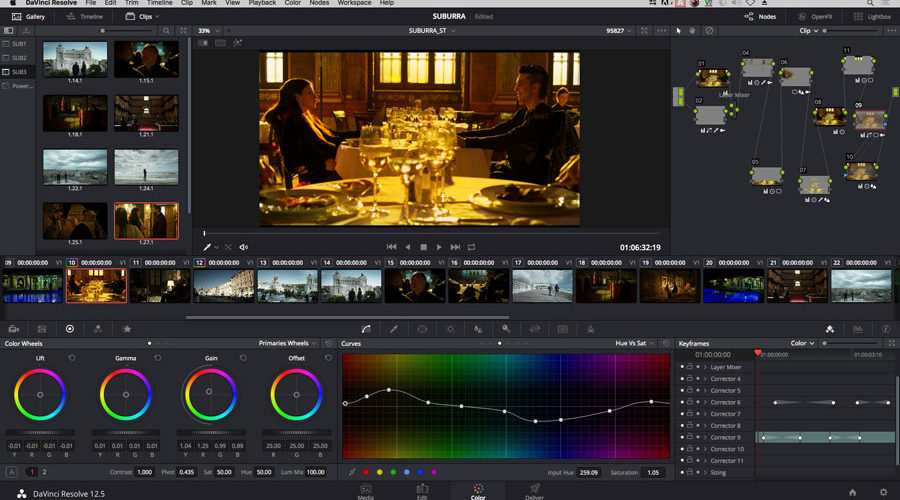Open the node editor Clip dropdown
Viewport: 900px width, 500px height.
pyautogui.click(x=809, y=30)
